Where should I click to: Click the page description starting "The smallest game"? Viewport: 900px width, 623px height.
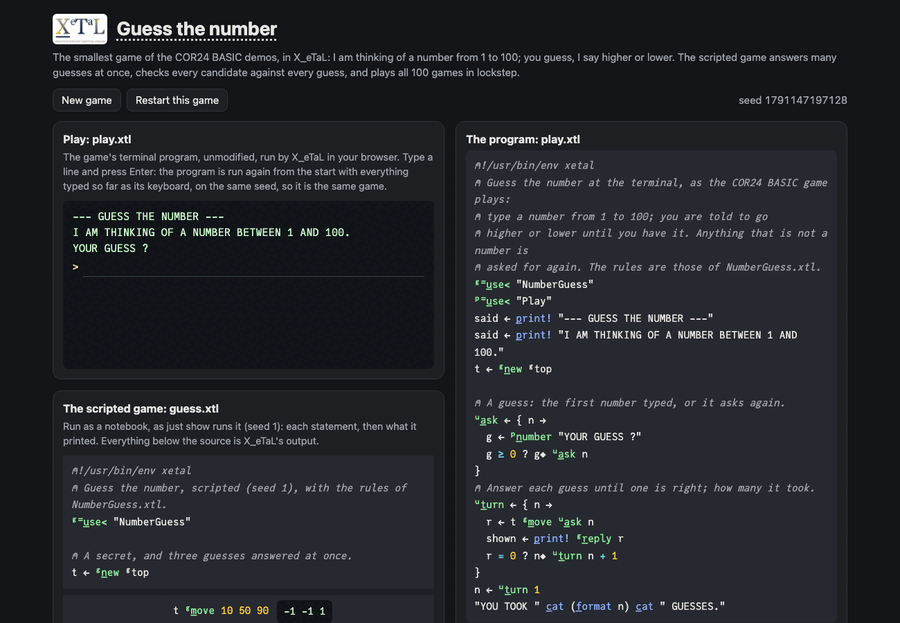[x=445, y=65]
